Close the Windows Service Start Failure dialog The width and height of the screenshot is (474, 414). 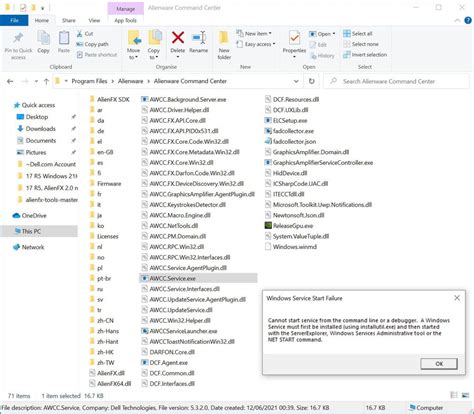[457, 298]
